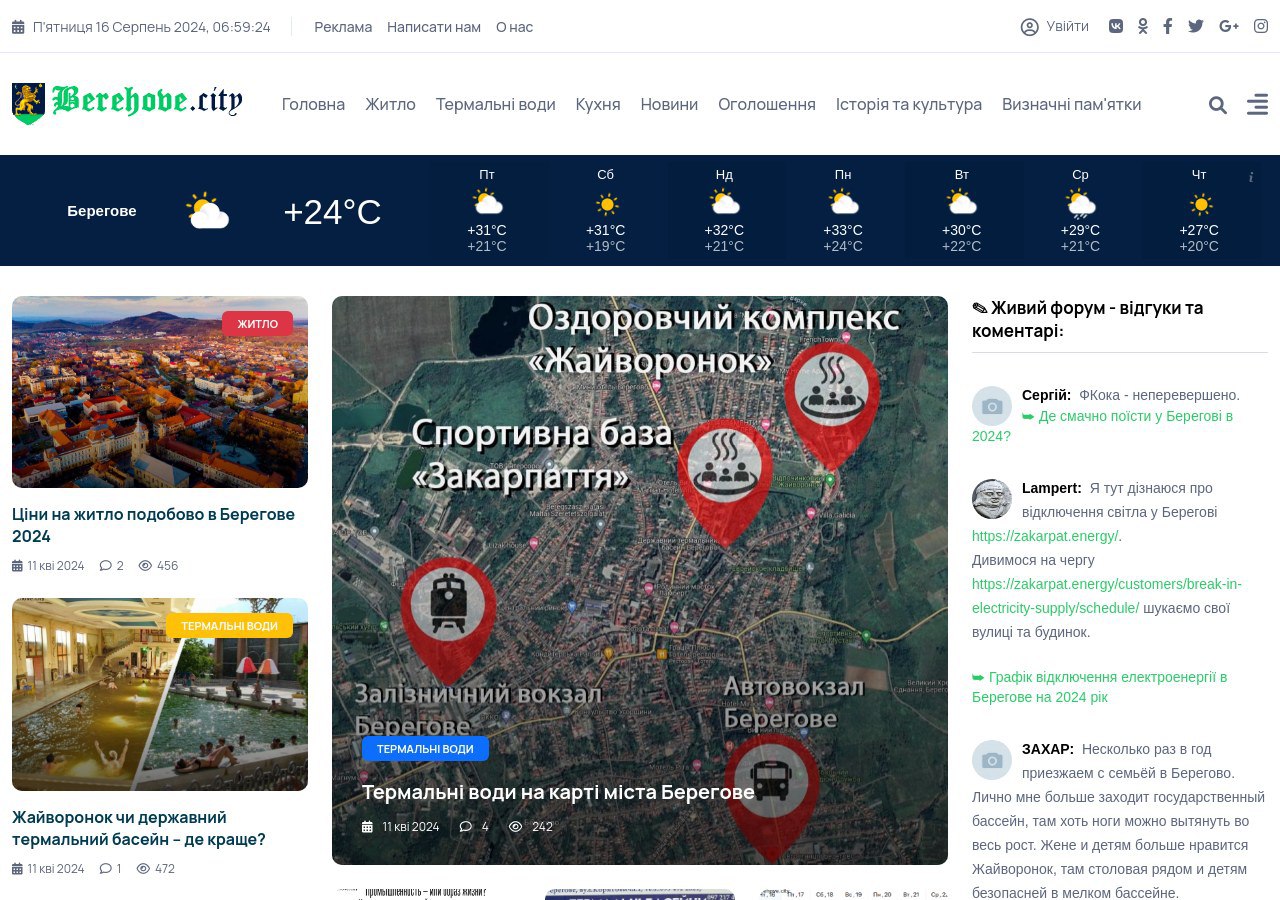This screenshot has width=1280, height=900.
Task: Open the thermal pool article thumbnail
Action: 160,694
